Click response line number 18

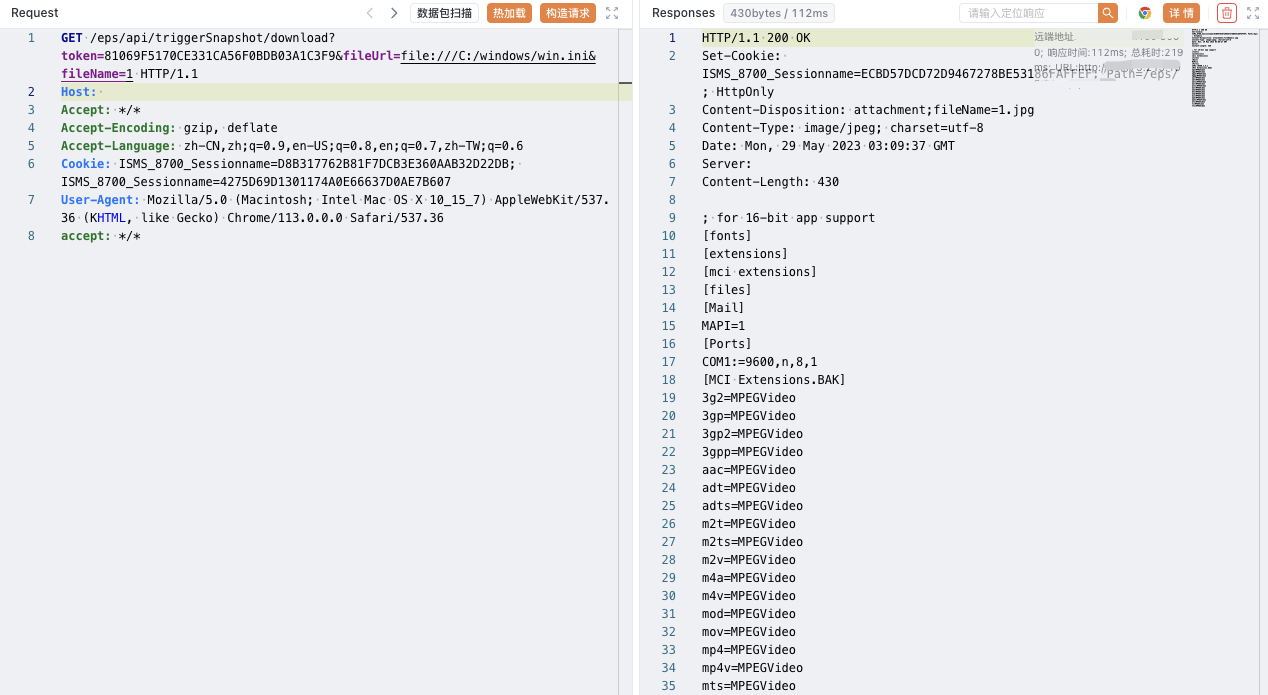[669, 380]
